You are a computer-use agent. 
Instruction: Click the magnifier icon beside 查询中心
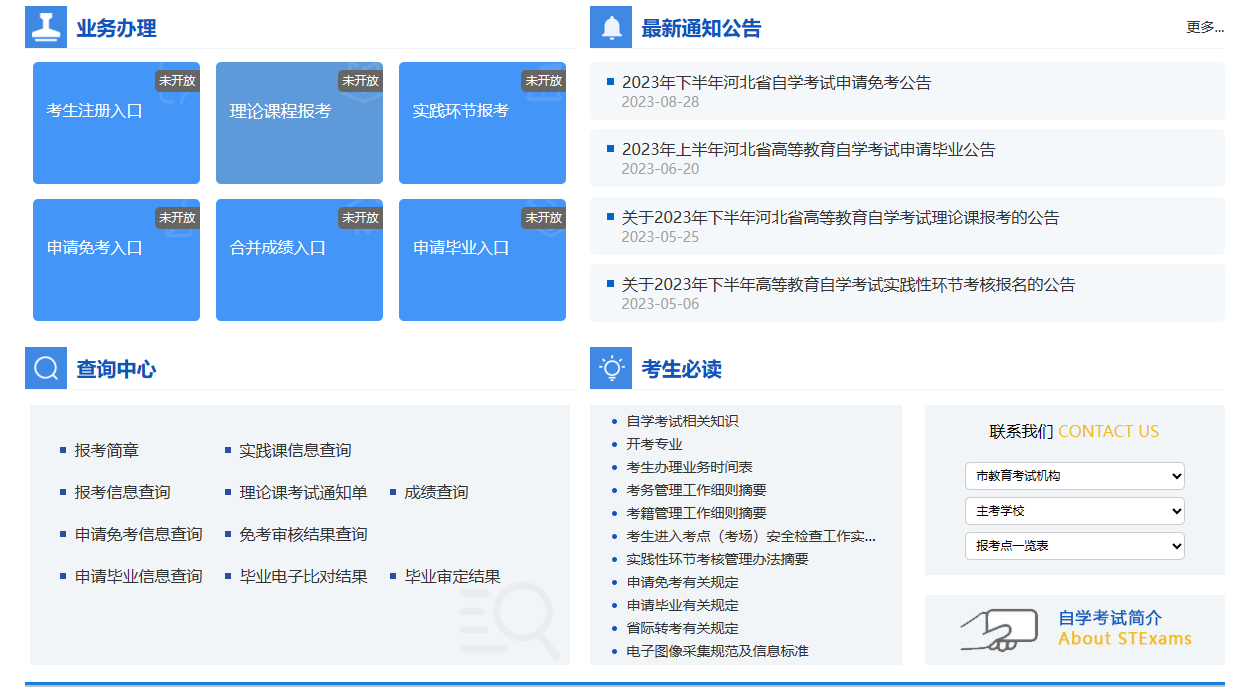tap(46, 368)
